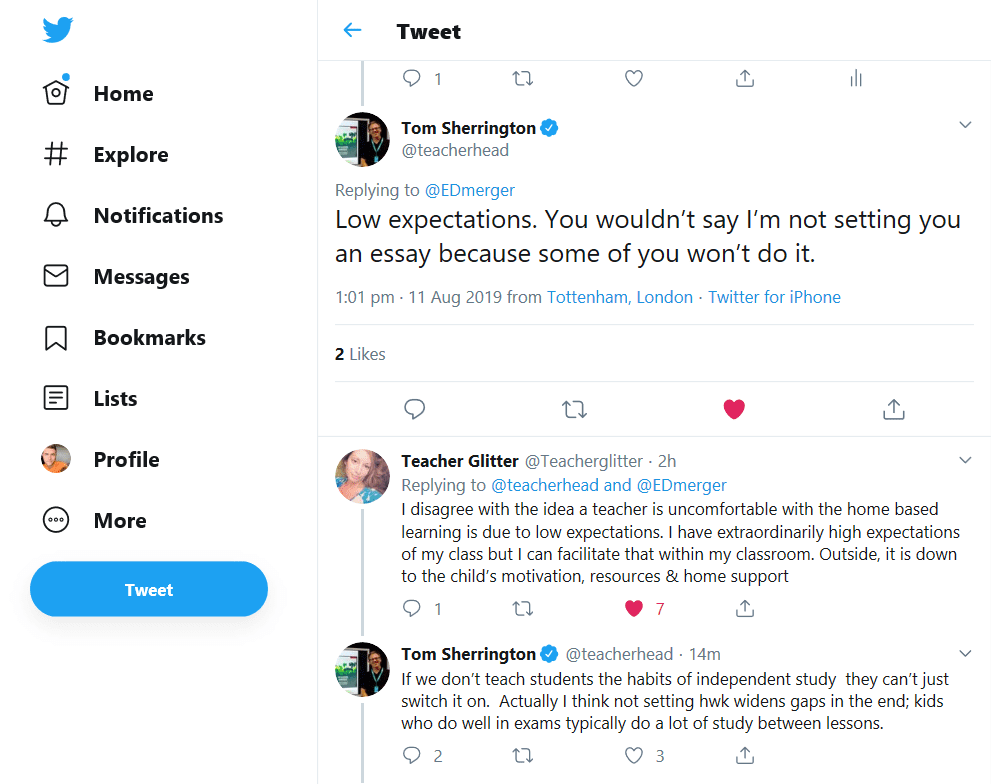Click the Twitter bird logo
991x784 pixels.
tap(58, 31)
